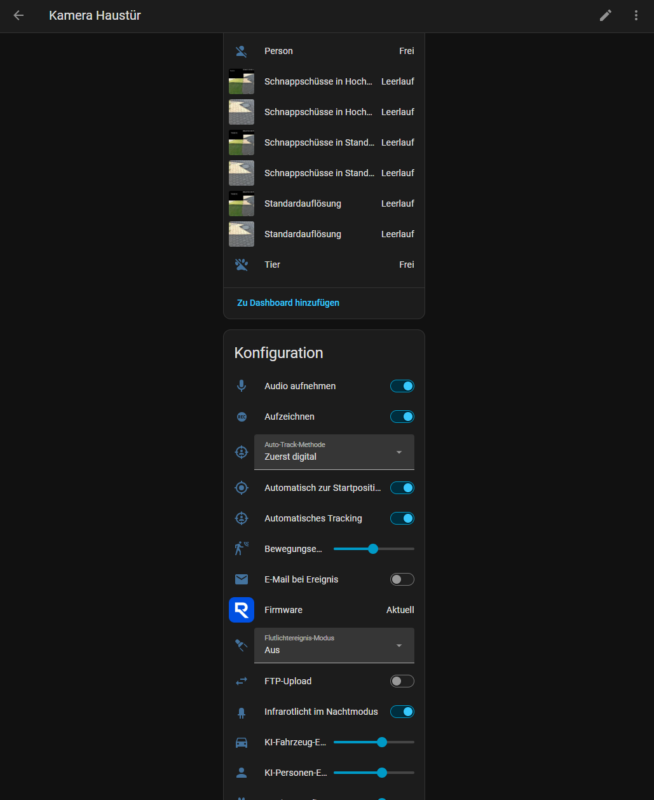Image resolution: width=654 pixels, height=800 pixels.
Task: Open second Standardauflösung camera thumbnail
Action: [241, 234]
